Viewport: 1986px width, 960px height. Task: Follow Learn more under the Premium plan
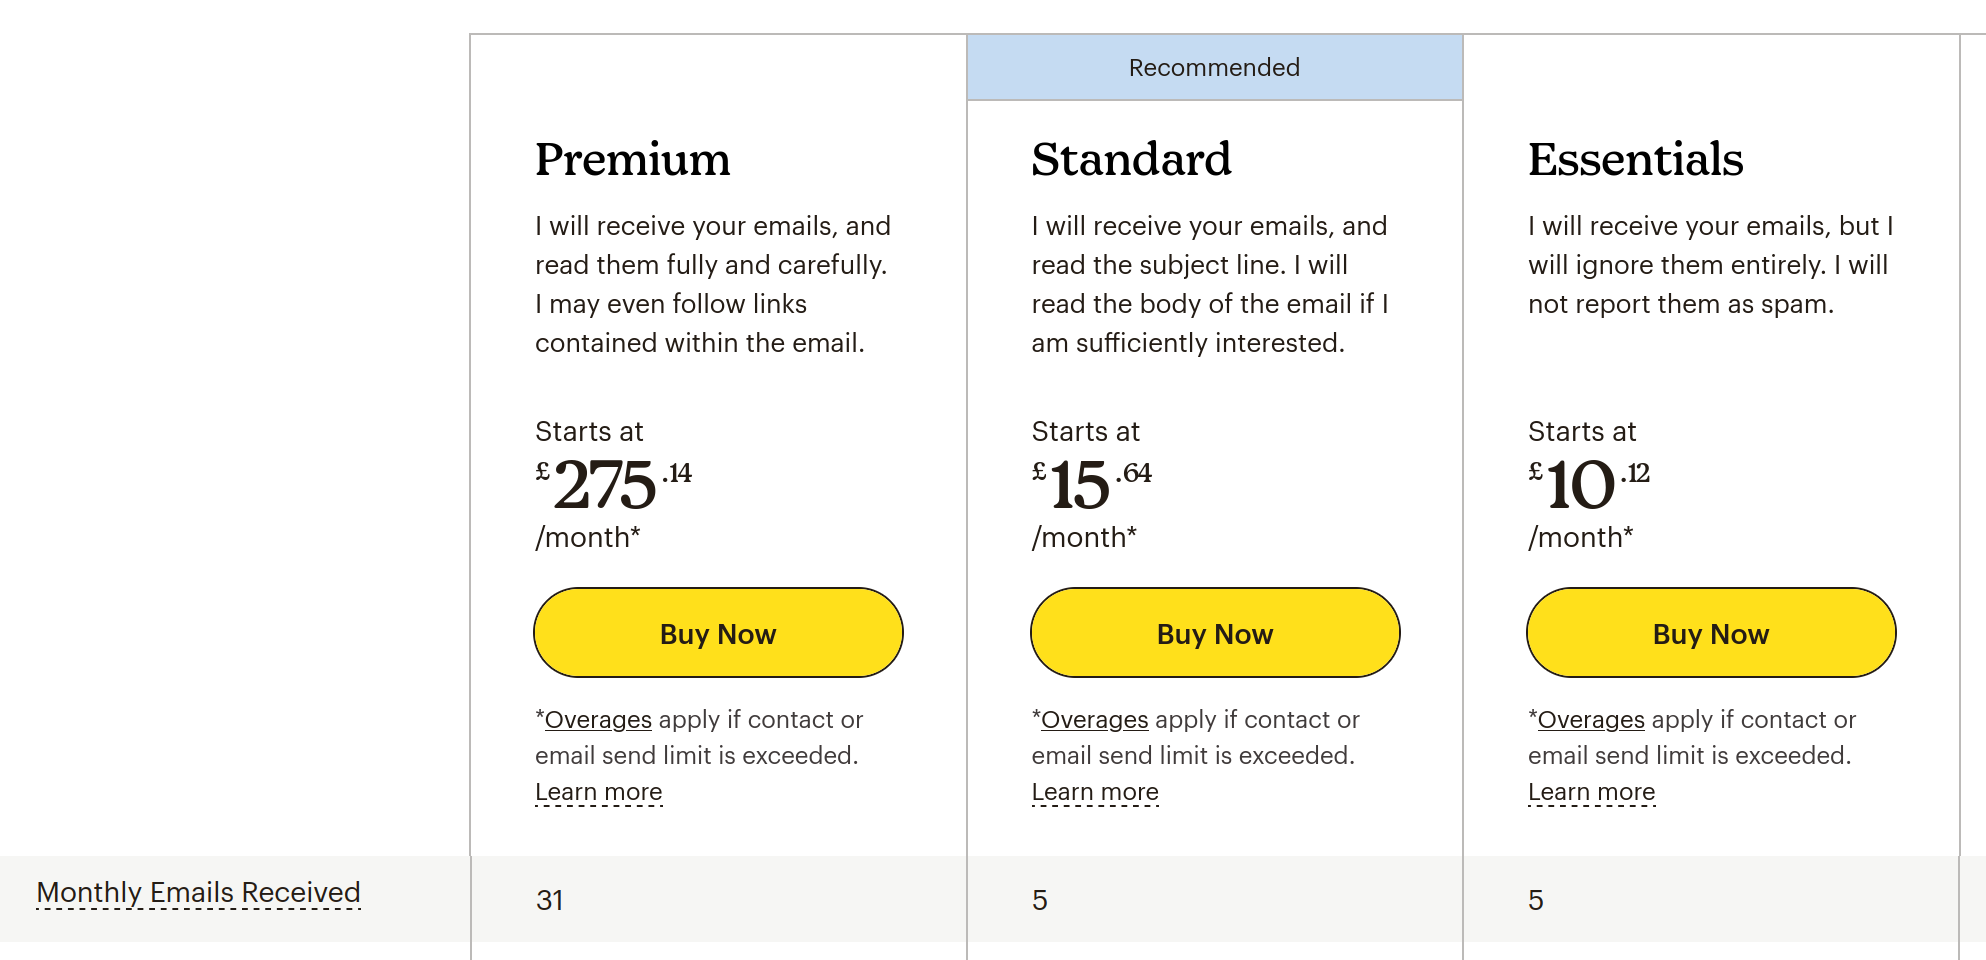coord(599,792)
